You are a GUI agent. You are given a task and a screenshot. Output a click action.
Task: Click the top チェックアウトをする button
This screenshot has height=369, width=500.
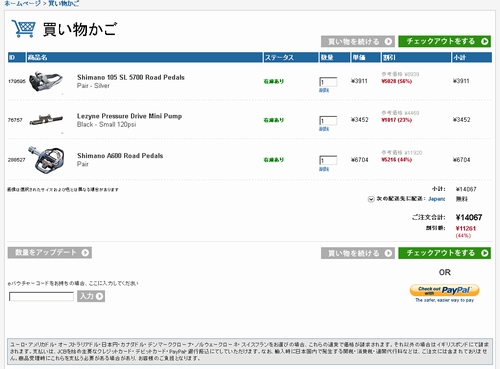(444, 41)
